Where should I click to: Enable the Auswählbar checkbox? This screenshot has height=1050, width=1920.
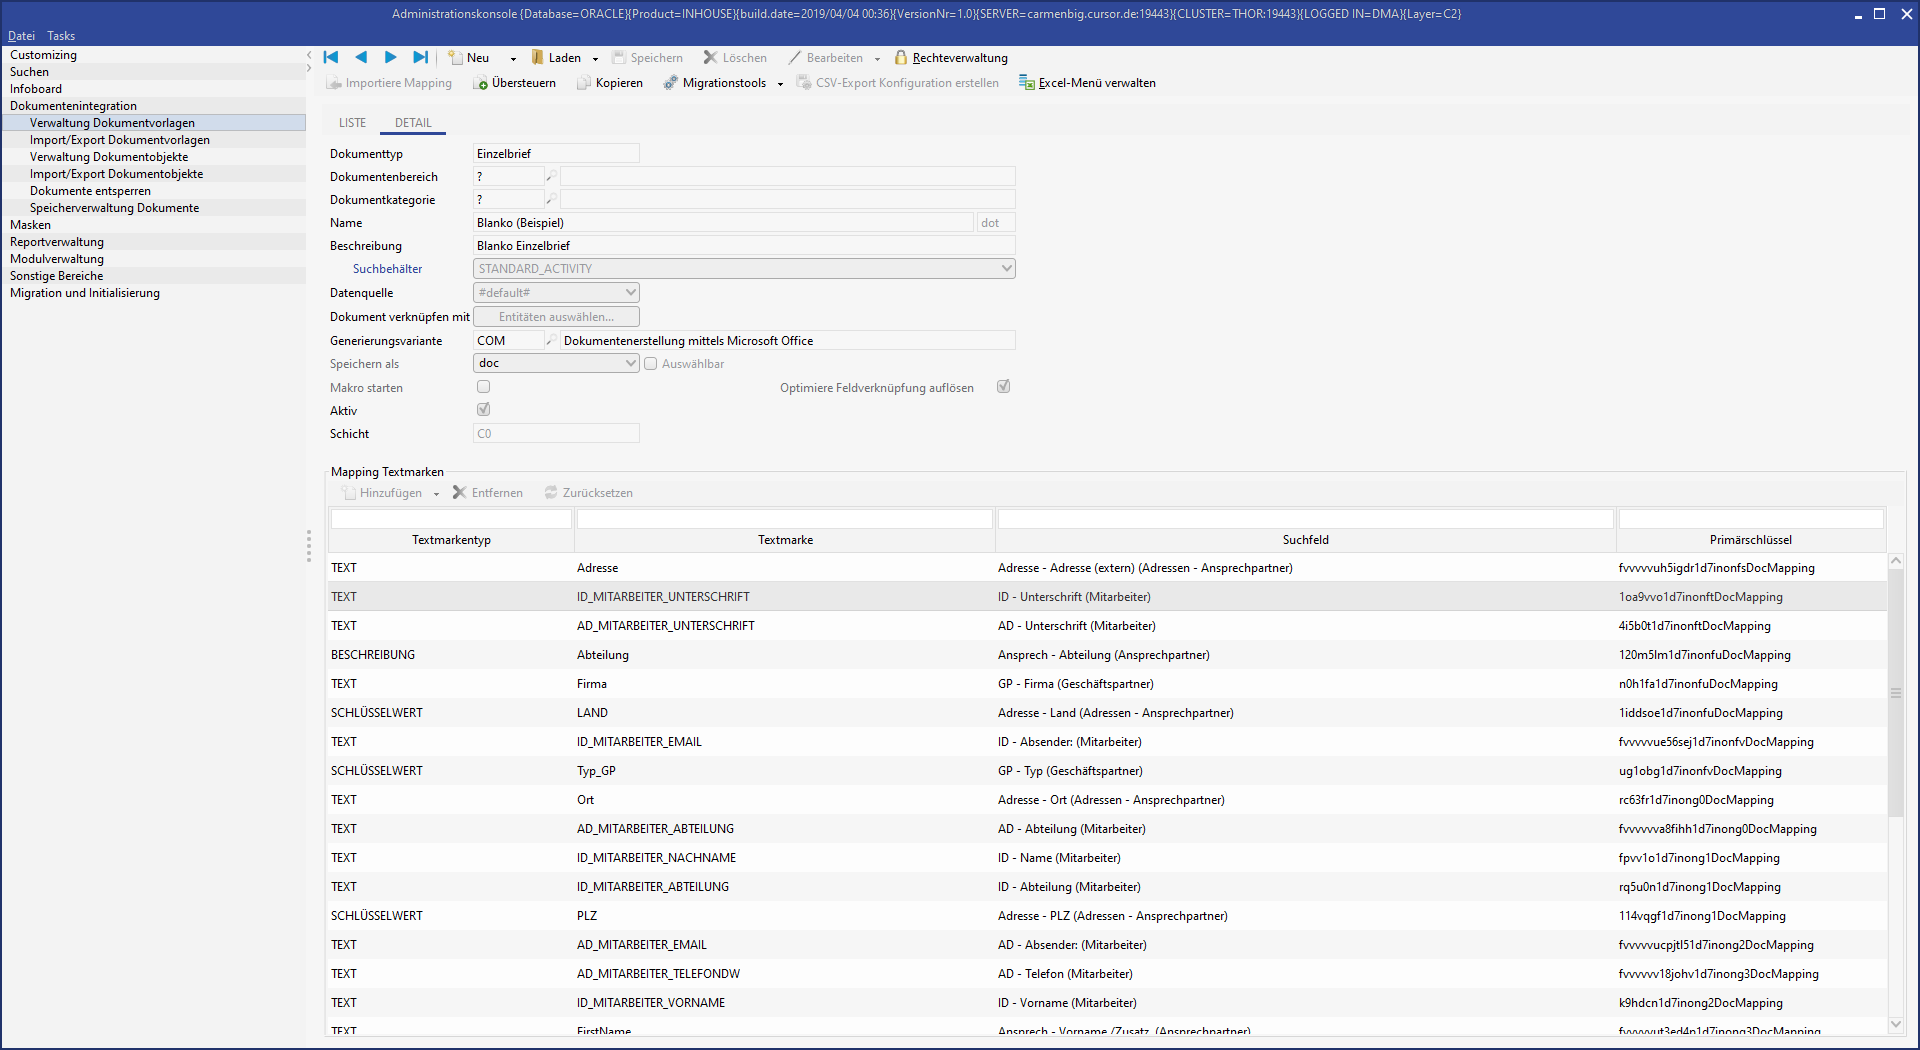[651, 364]
